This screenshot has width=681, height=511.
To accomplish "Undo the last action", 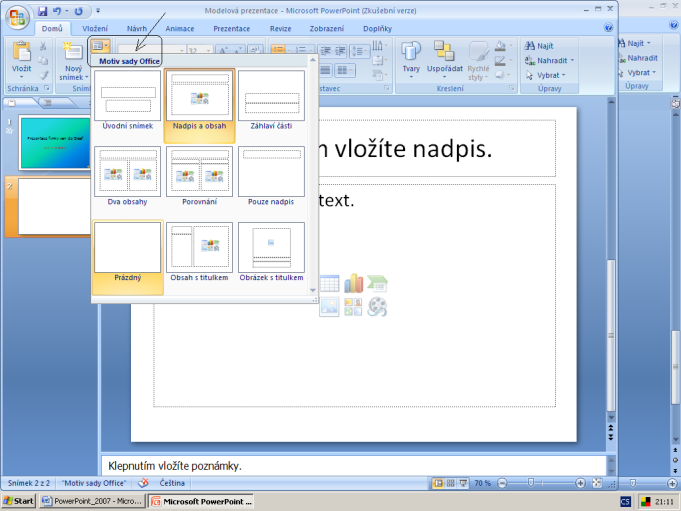I will [x=56, y=11].
